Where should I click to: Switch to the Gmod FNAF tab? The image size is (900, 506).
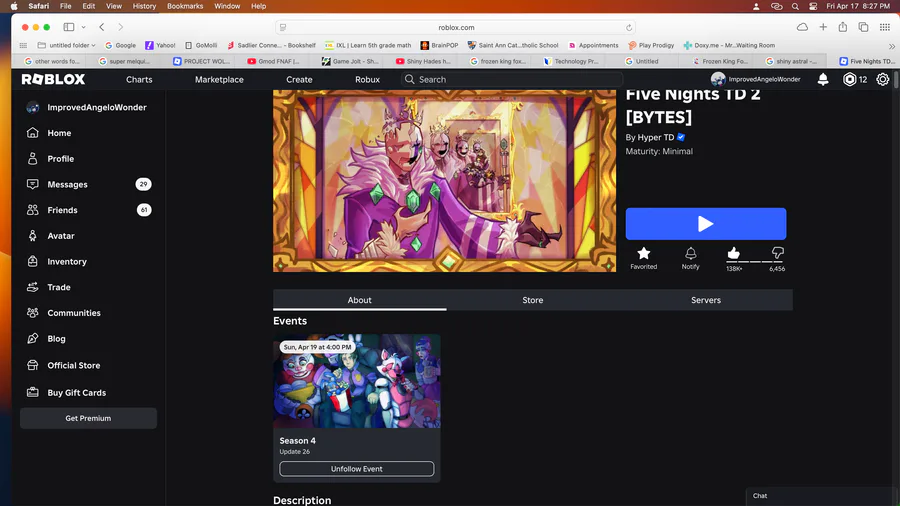[x=273, y=61]
